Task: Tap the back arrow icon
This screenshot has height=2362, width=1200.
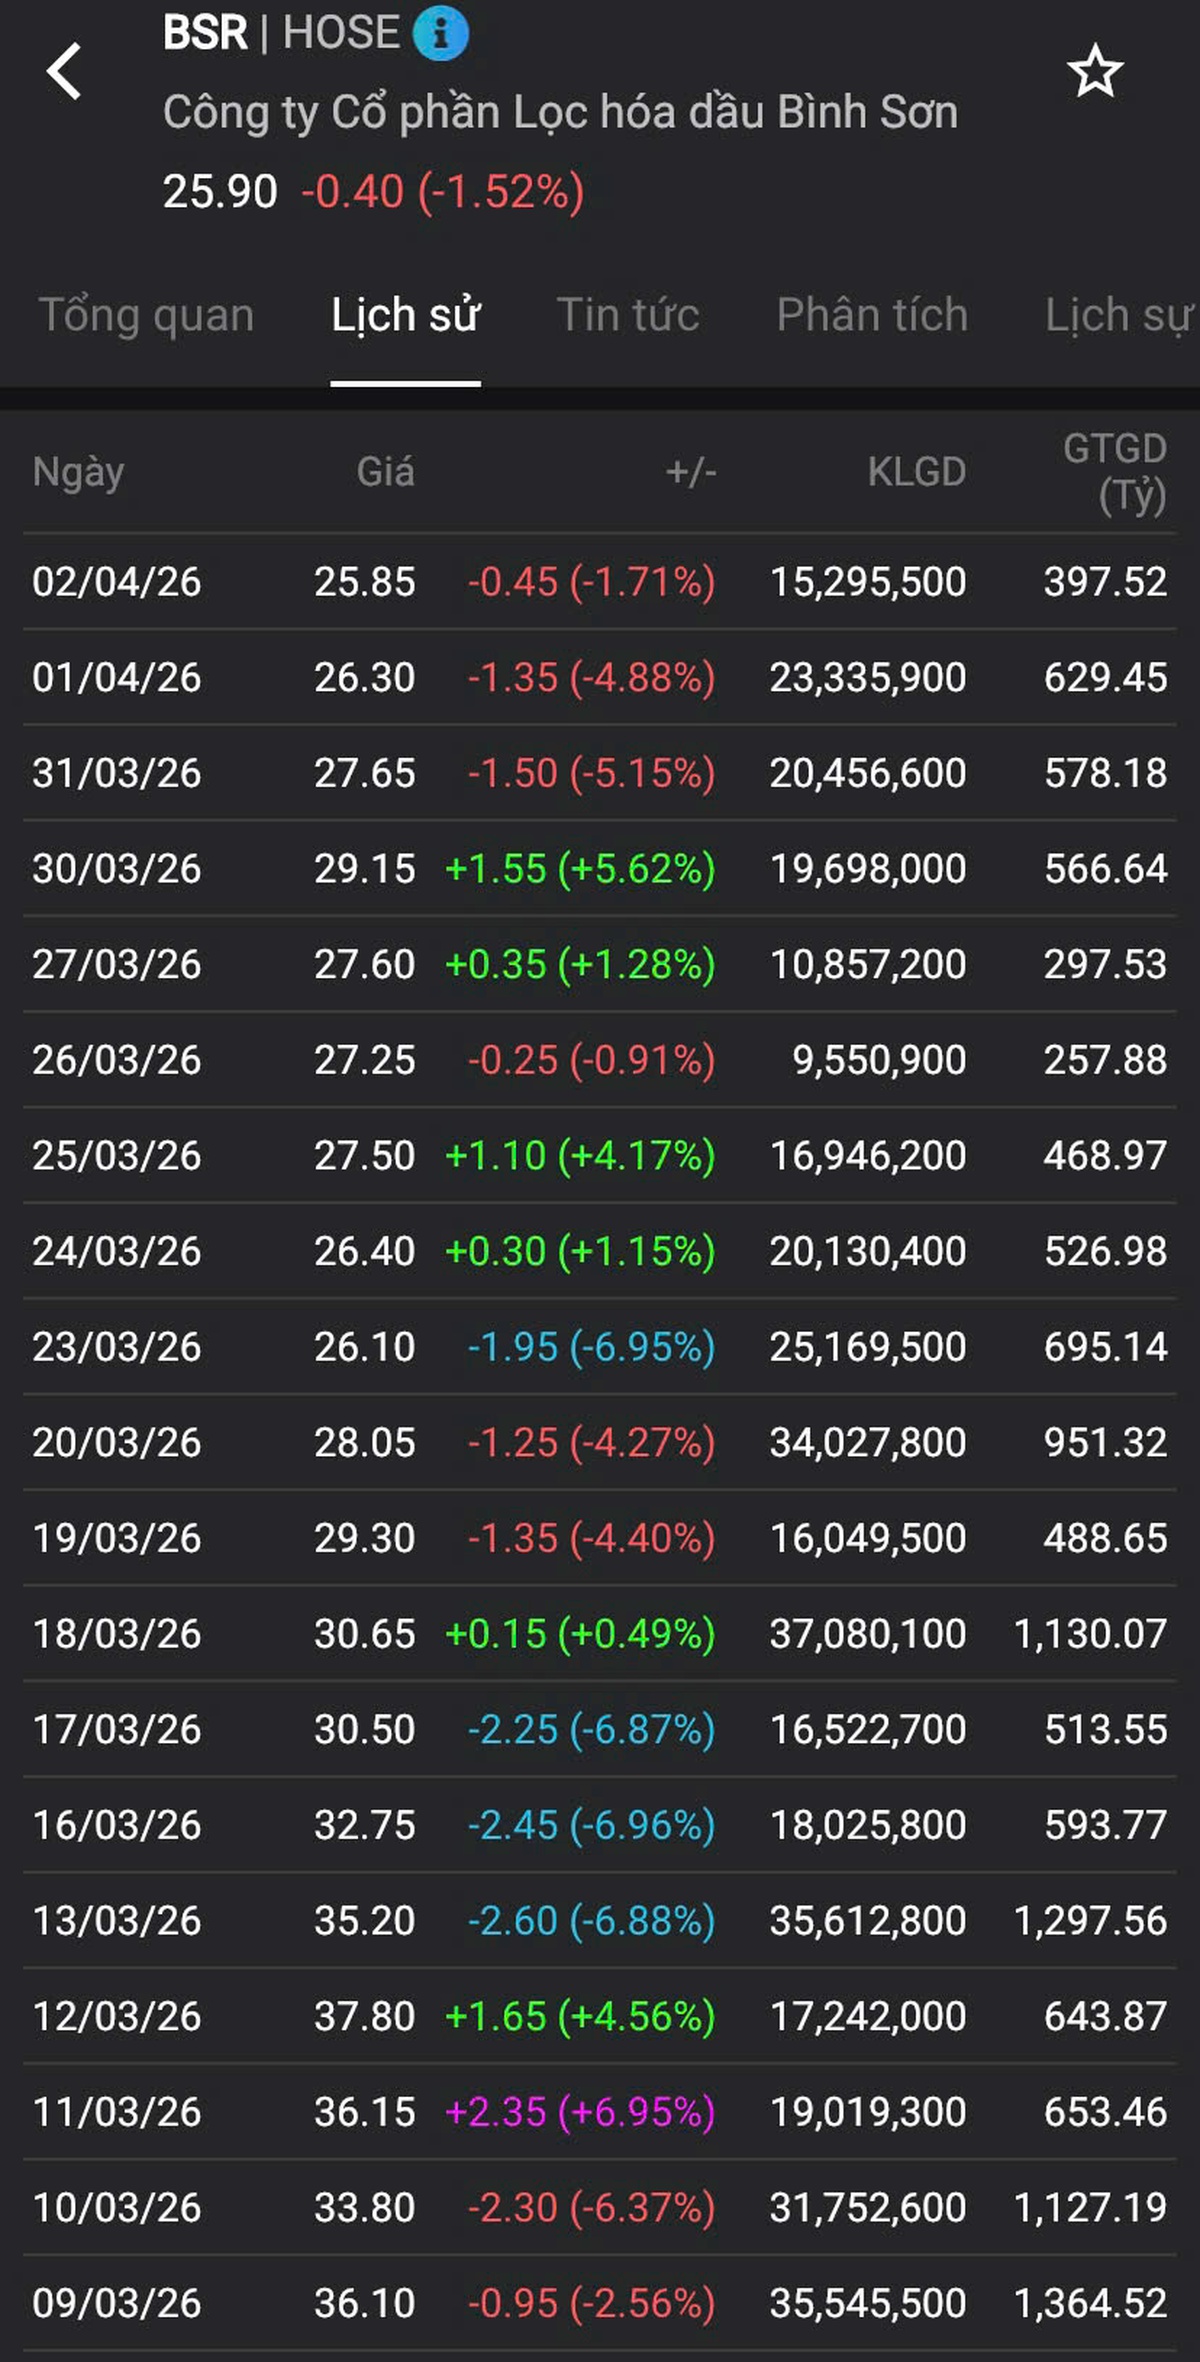Action: coord(64,72)
